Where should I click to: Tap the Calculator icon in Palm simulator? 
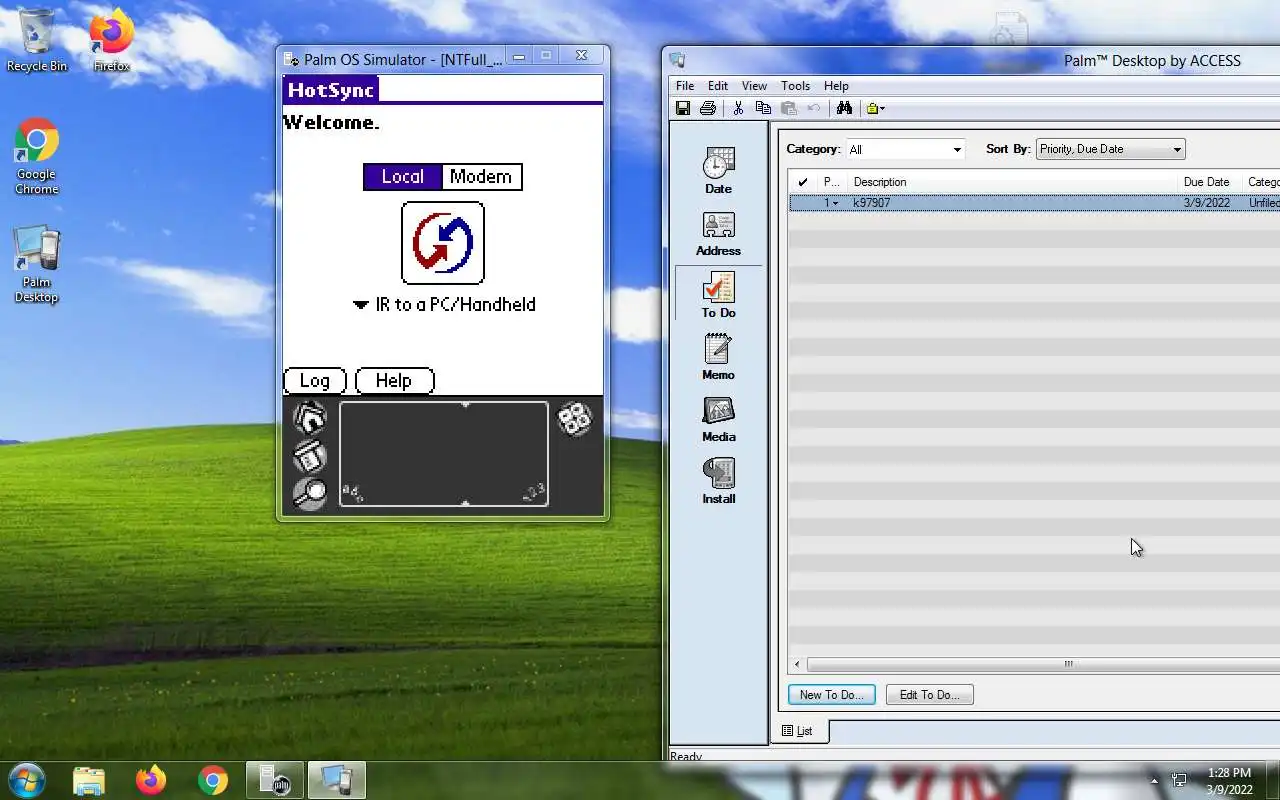pyautogui.click(x=575, y=419)
